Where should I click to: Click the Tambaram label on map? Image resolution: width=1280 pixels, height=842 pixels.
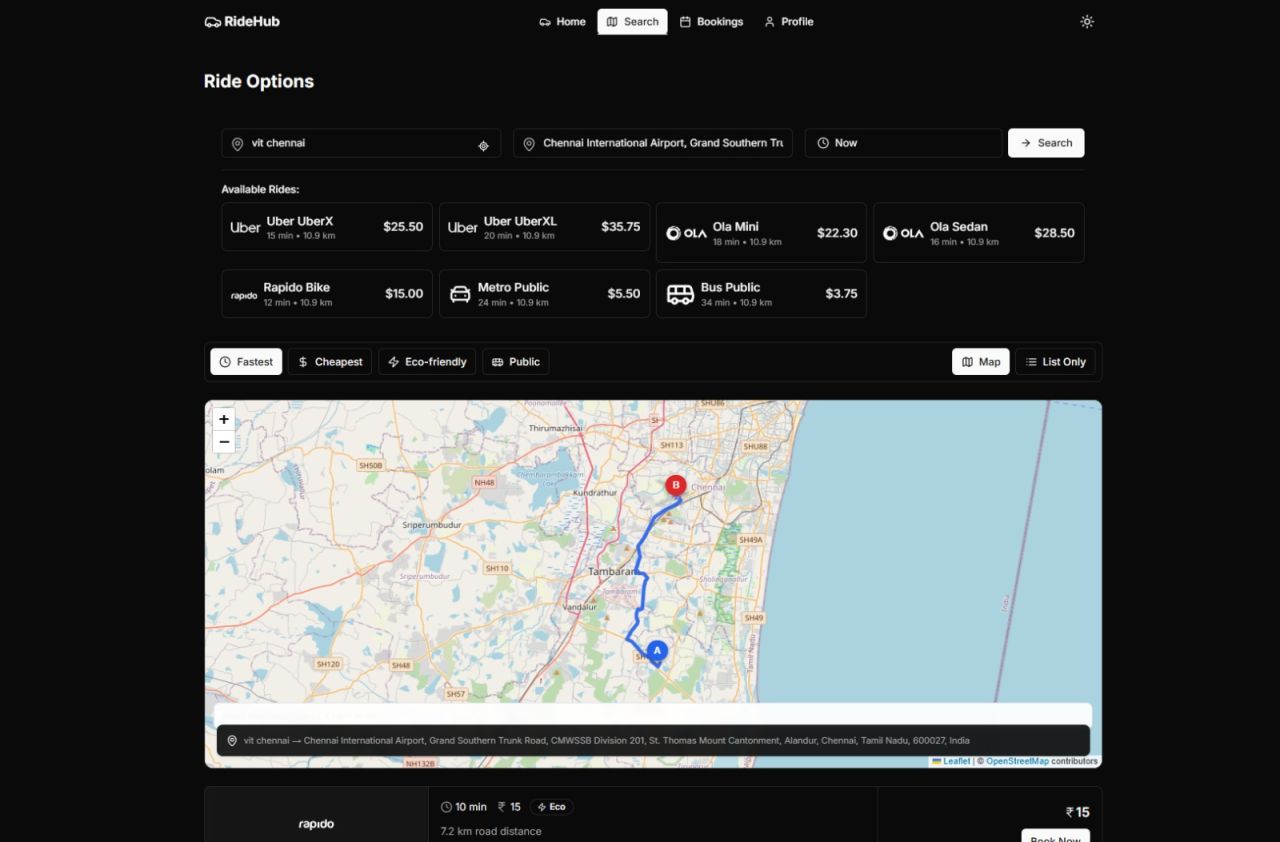612,571
